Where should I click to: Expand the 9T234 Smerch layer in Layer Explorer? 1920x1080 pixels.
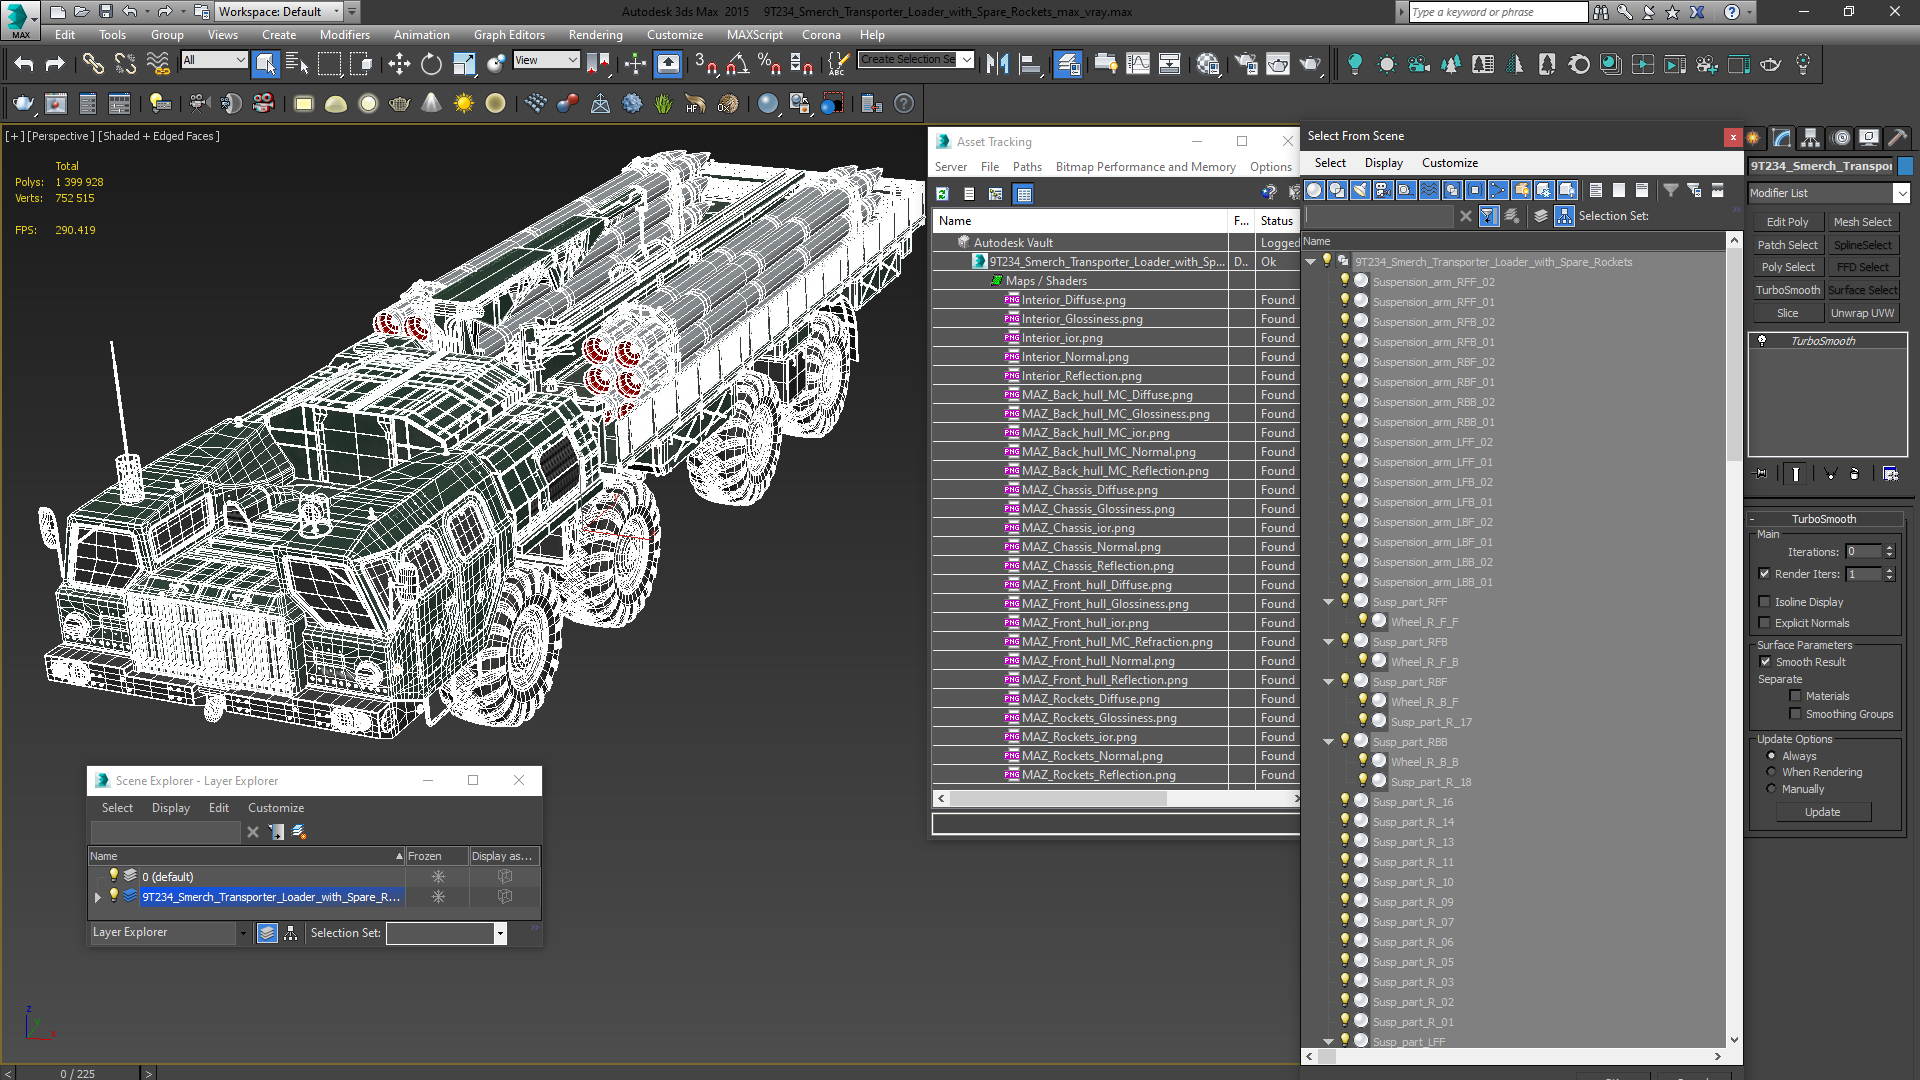coord(98,897)
